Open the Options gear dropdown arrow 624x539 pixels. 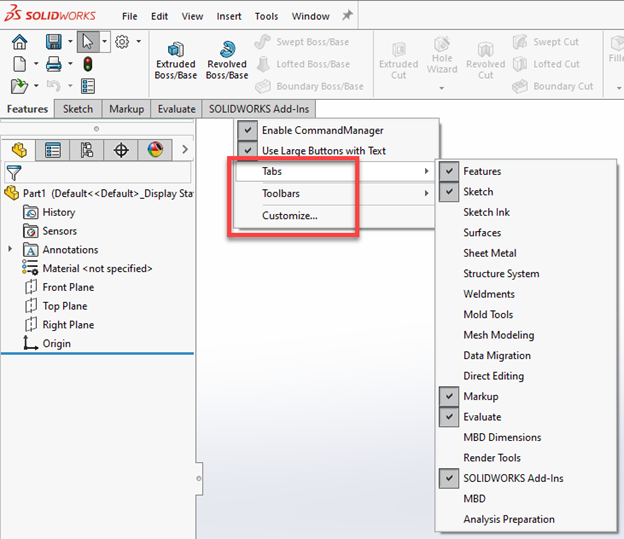(x=138, y=41)
